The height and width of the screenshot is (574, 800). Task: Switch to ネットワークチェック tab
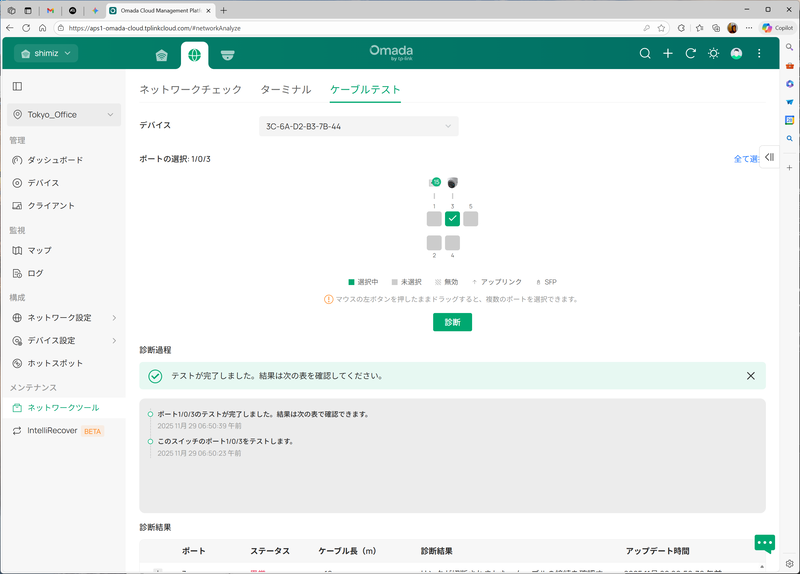click(x=191, y=89)
